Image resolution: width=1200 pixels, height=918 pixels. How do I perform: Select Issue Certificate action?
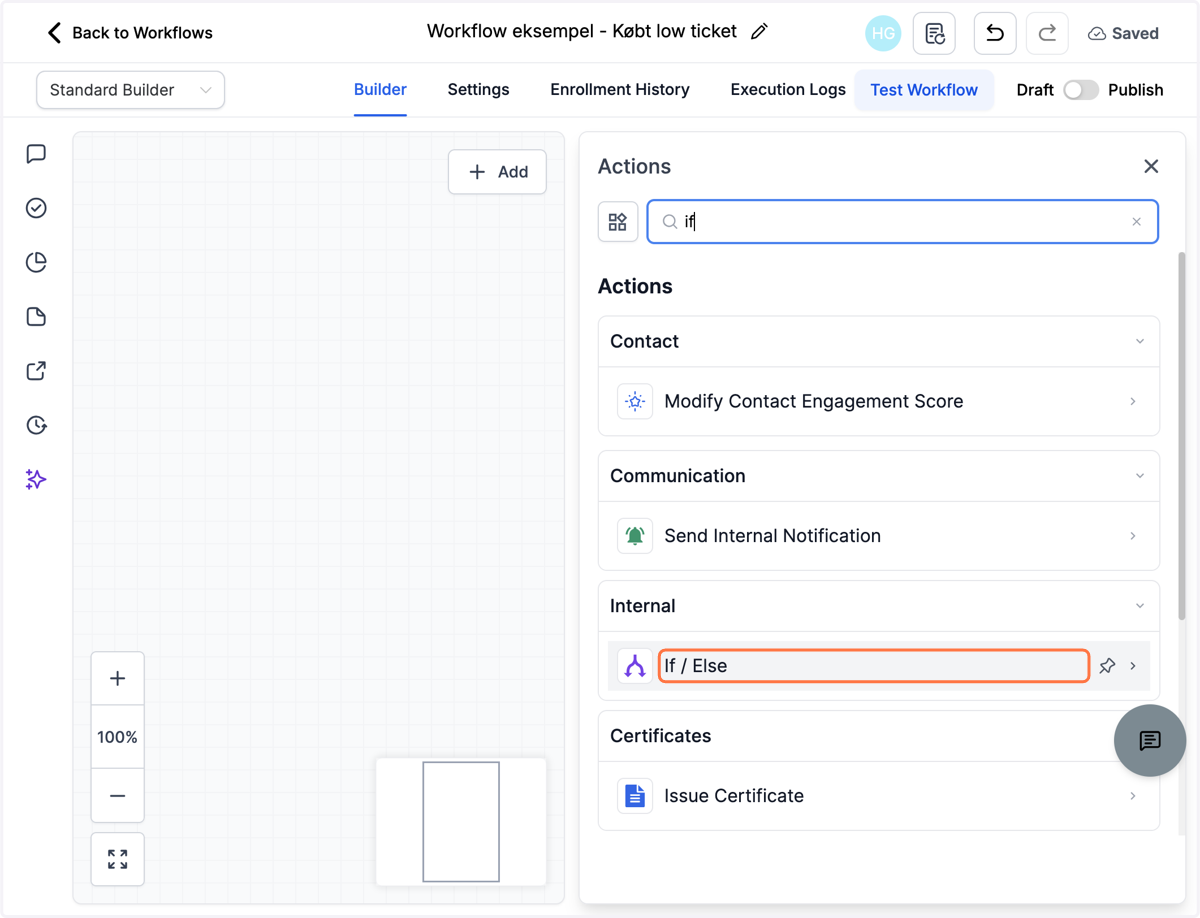click(879, 796)
